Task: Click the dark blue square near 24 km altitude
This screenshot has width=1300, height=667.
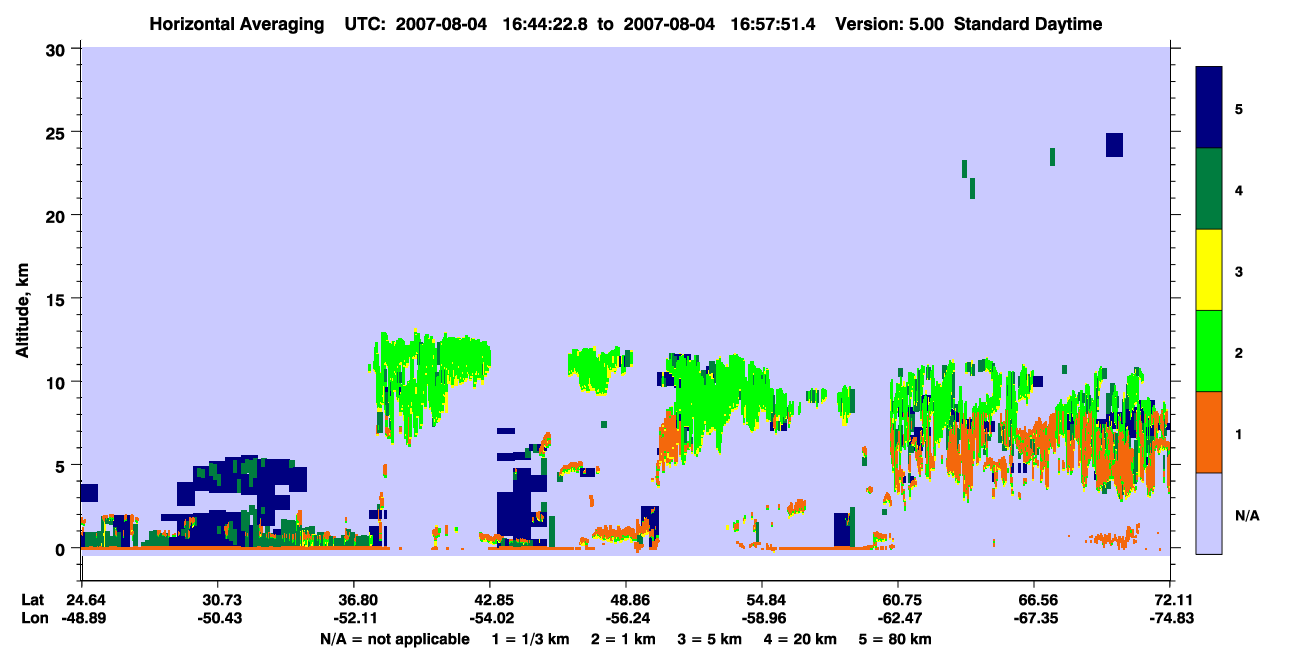Action: click(x=1114, y=145)
